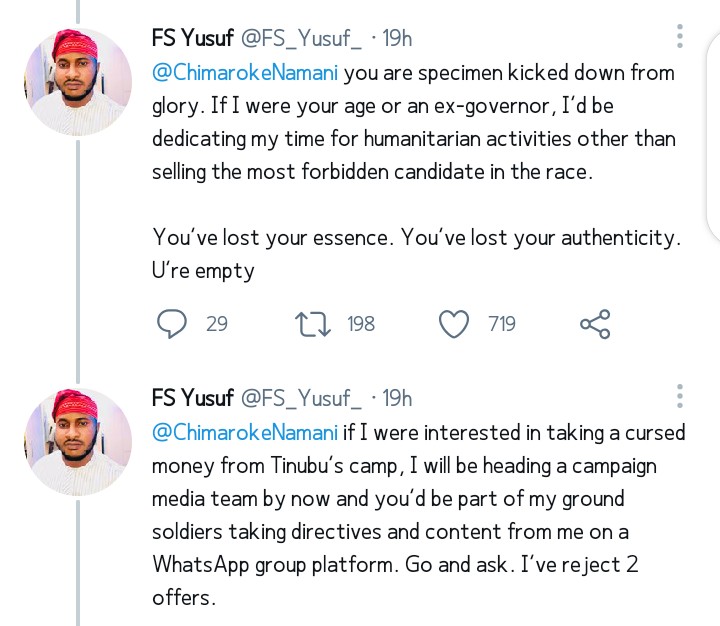Like the first tweet with heart icon

click(x=455, y=323)
